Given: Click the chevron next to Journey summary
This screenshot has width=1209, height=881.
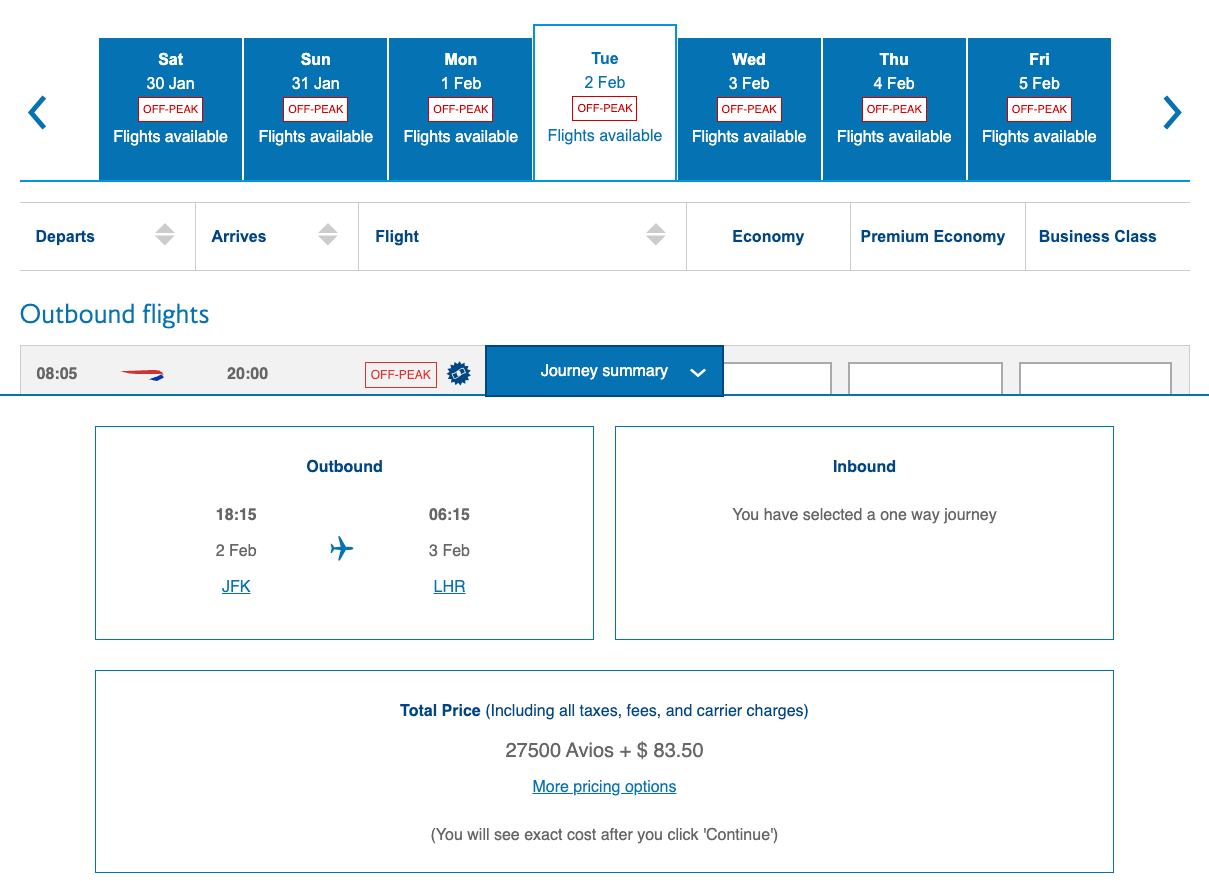Looking at the screenshot, I should [x=697, y=371].
